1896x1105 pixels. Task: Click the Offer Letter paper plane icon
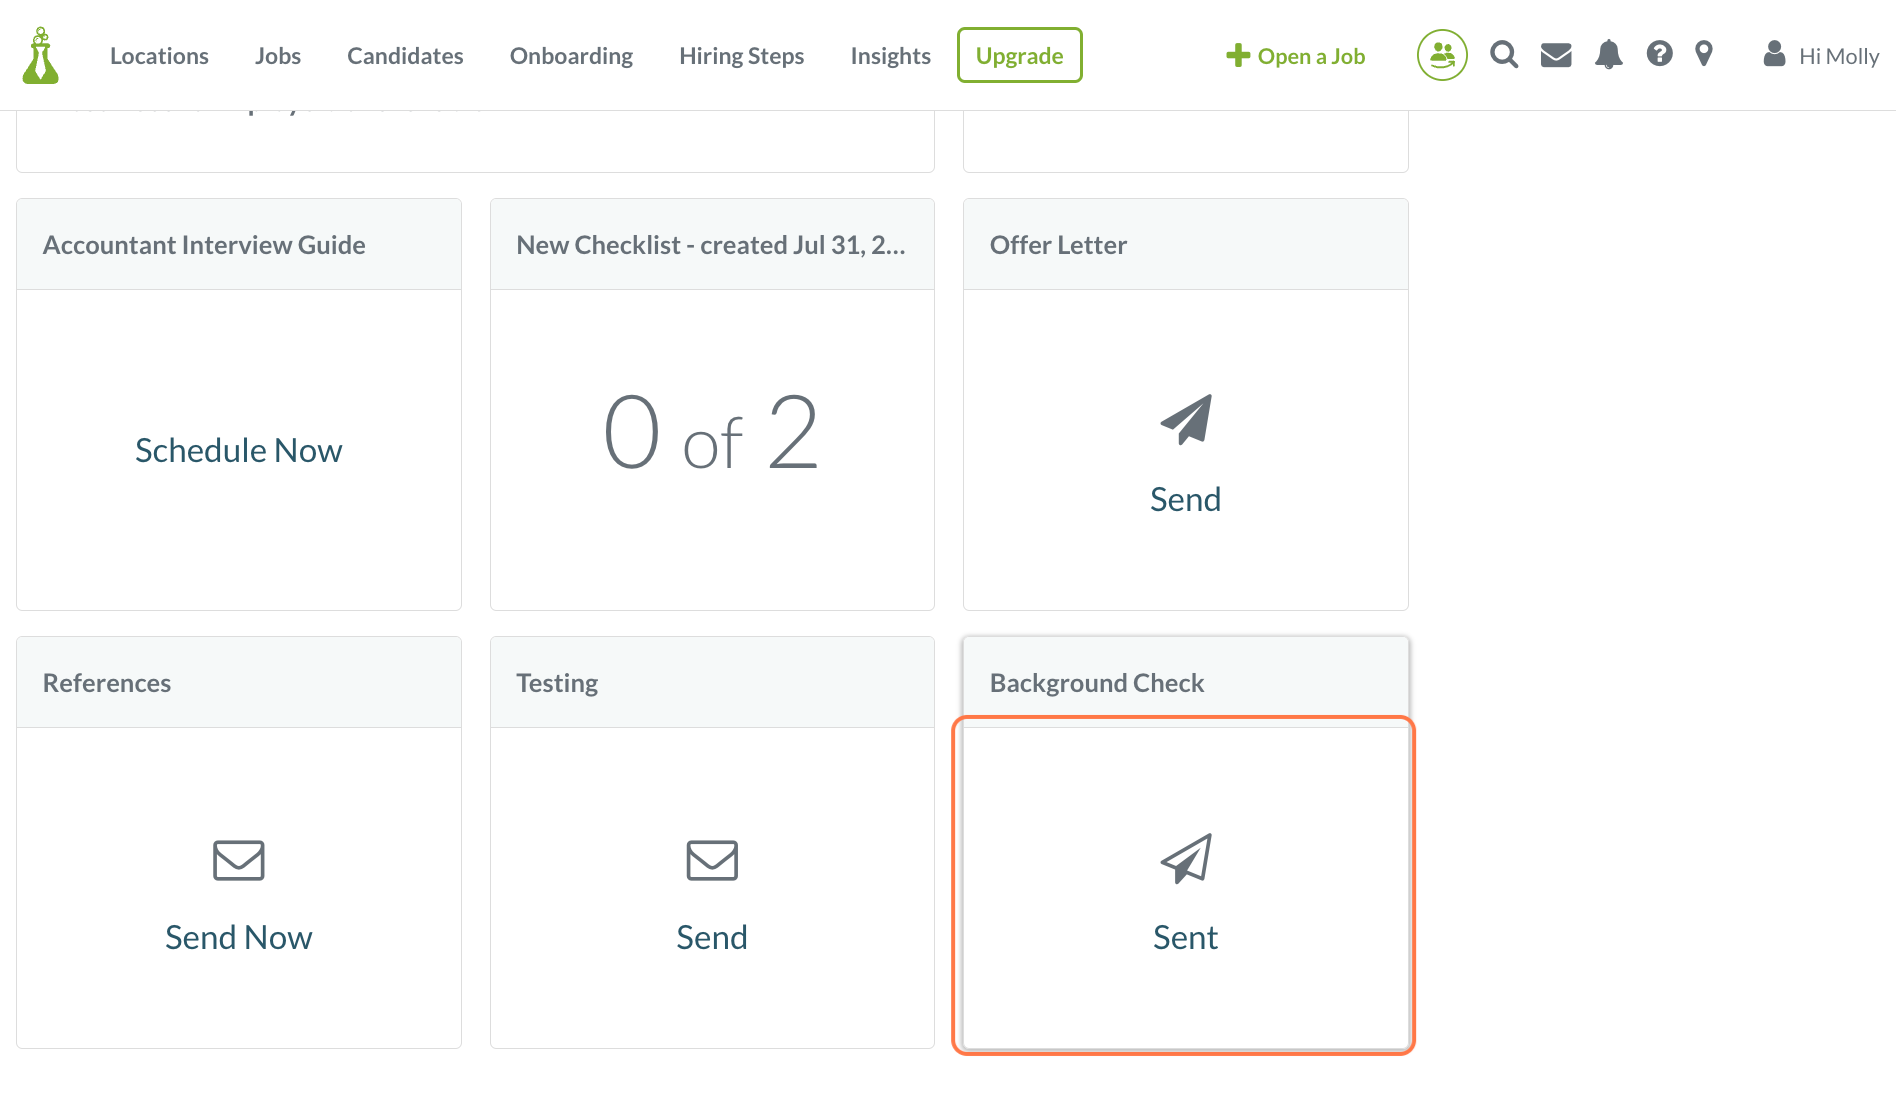click(1186, 419)
